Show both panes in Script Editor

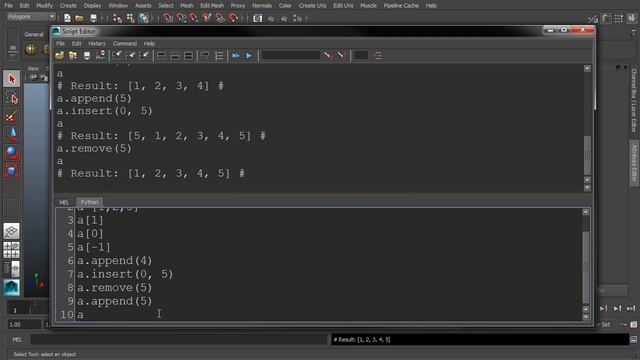click(x=188, y=56)
